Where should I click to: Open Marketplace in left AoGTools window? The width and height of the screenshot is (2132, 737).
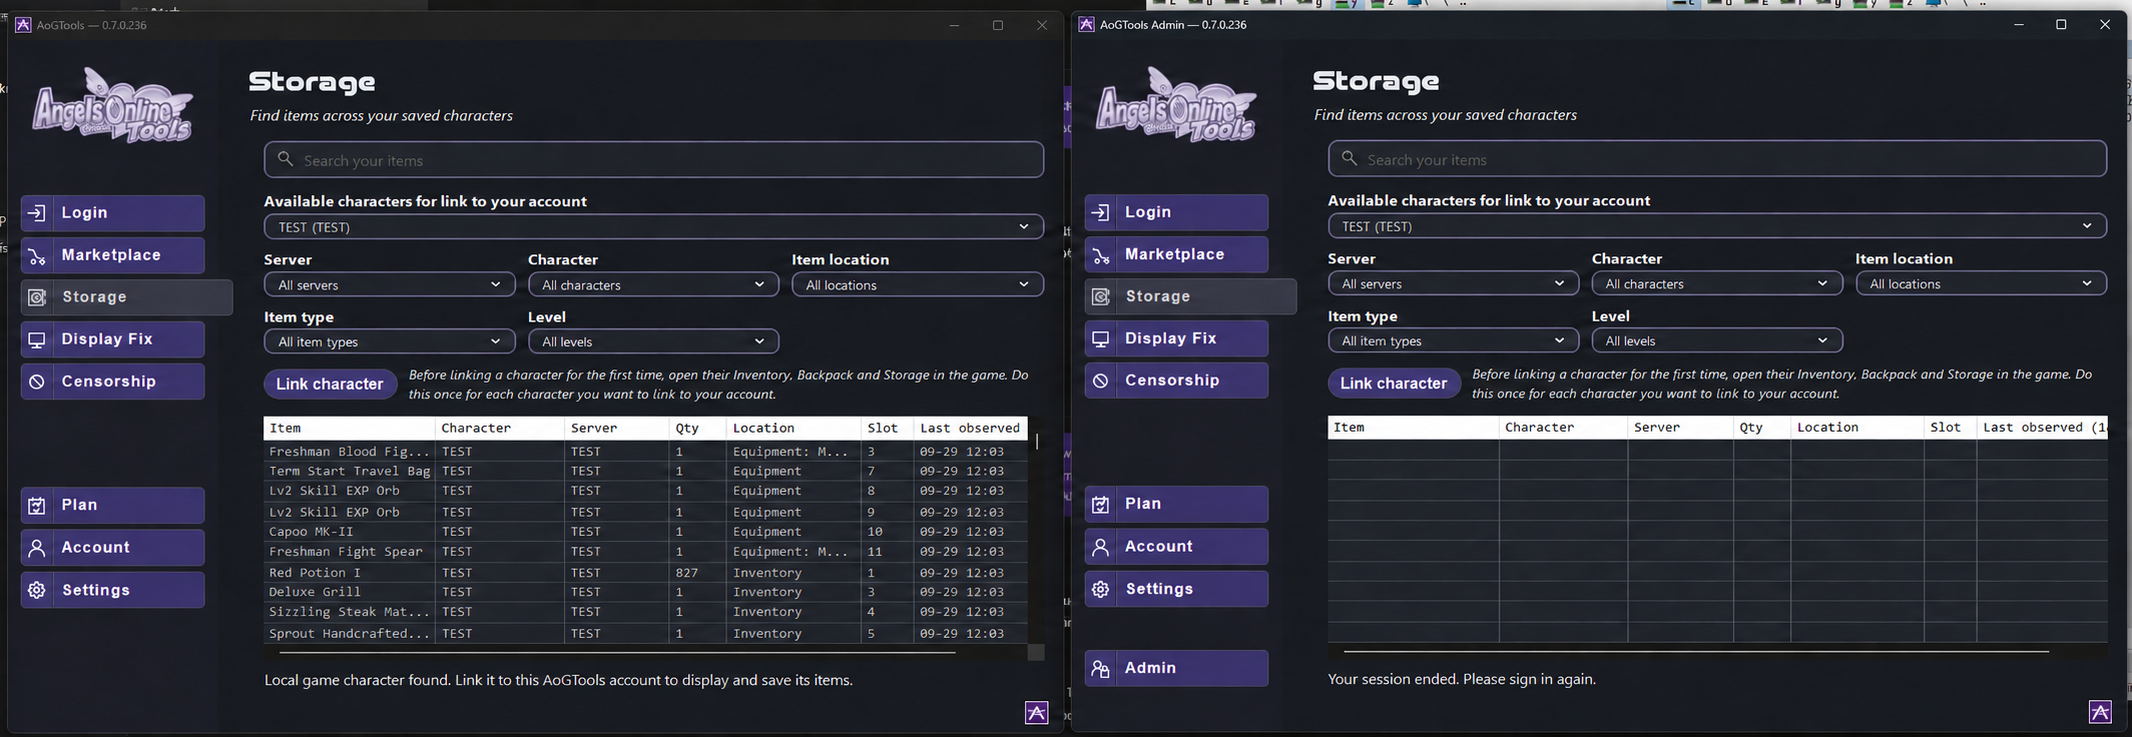[x=113, y=255]
